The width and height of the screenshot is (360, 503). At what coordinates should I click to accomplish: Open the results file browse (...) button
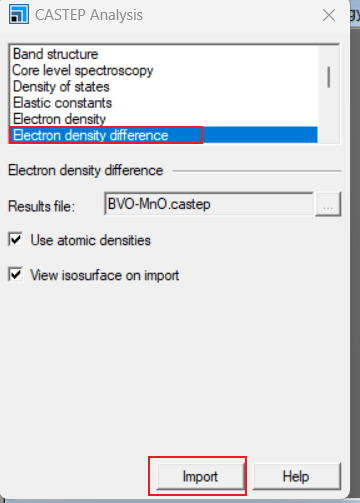pos(328,204)
